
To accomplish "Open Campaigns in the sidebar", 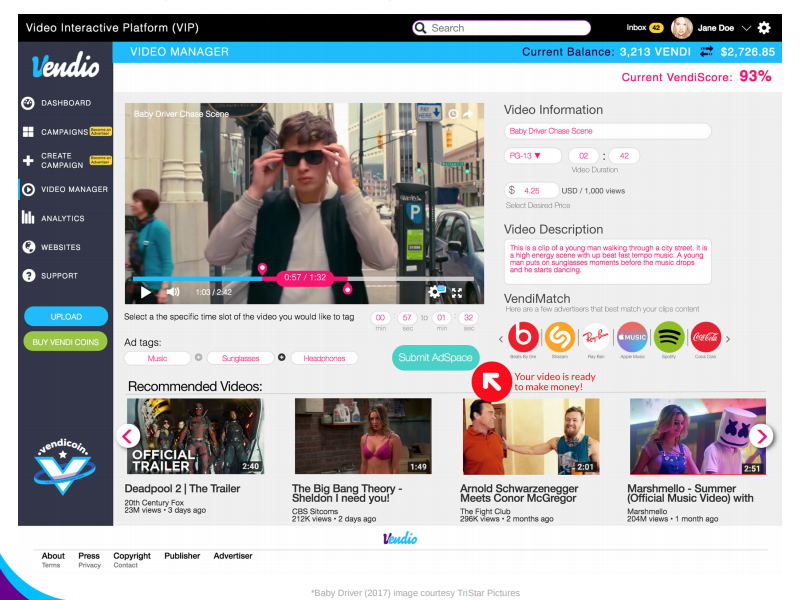I will click(65, 132).
